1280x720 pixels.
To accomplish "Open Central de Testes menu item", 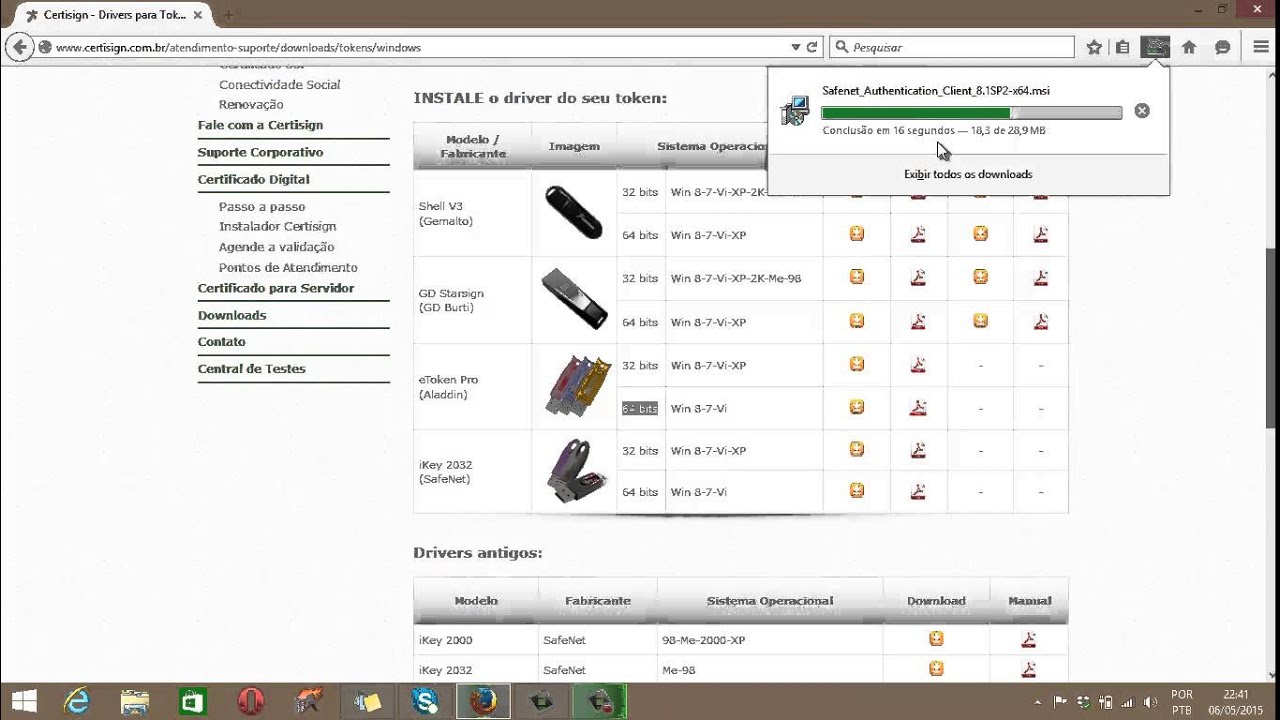I will [x=251, y=369].
